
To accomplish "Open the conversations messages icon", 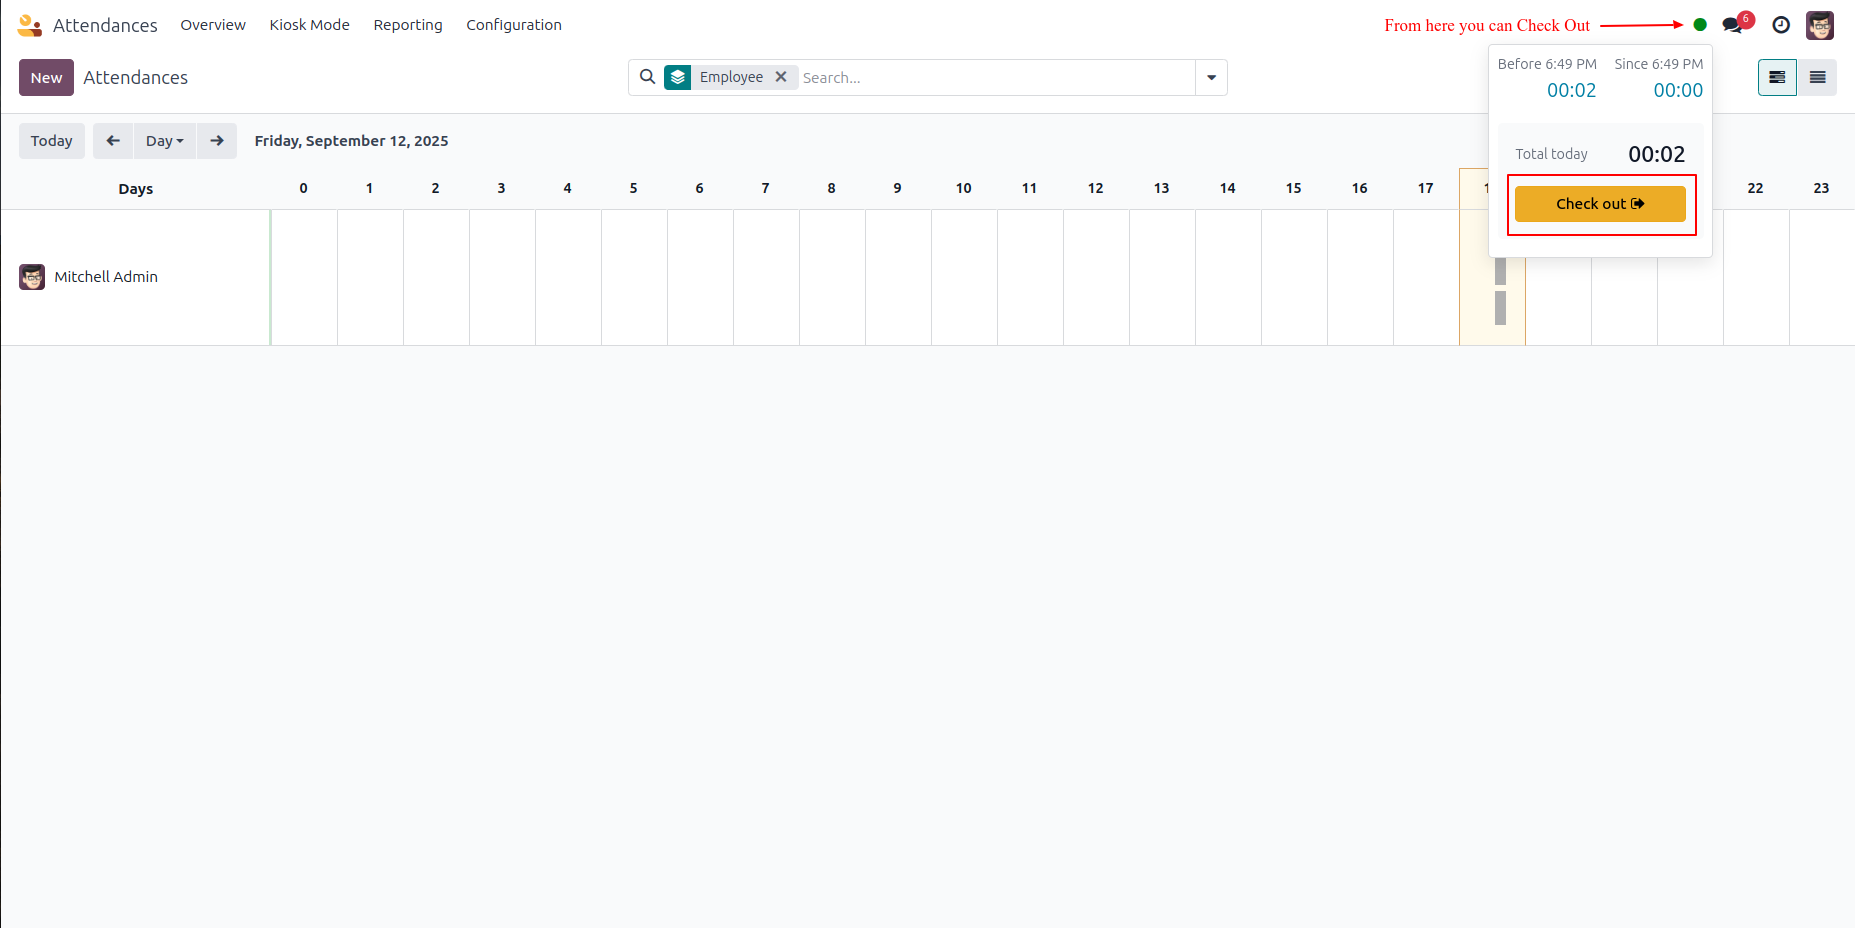I will [x=1734, y=25].
